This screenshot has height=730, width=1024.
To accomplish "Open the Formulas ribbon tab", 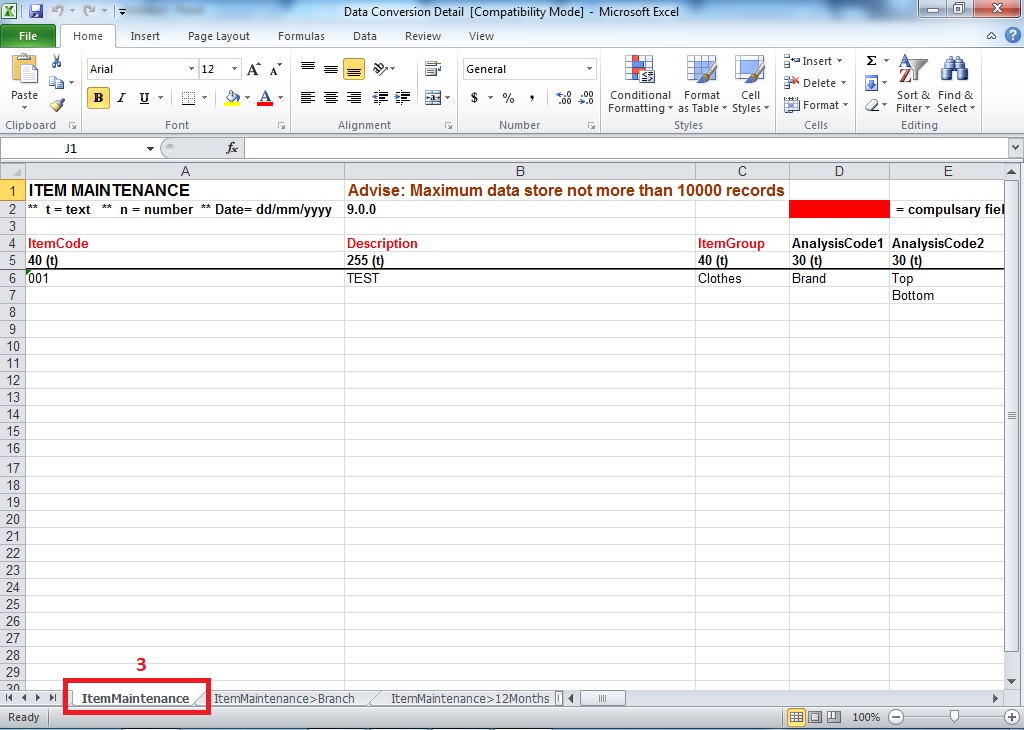I will coord(301,36).
